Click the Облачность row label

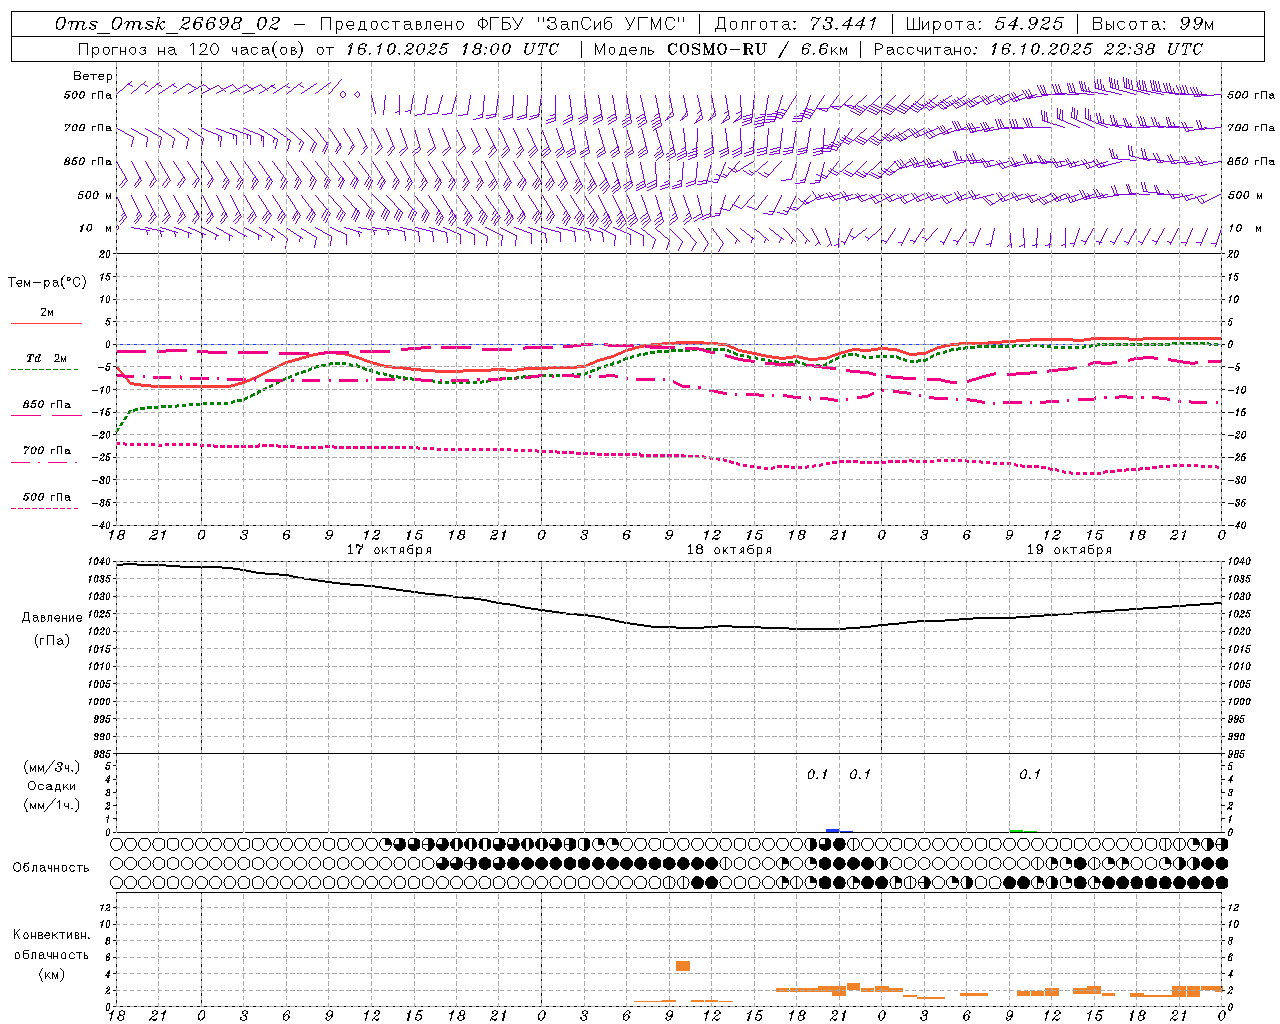point(51,867)
